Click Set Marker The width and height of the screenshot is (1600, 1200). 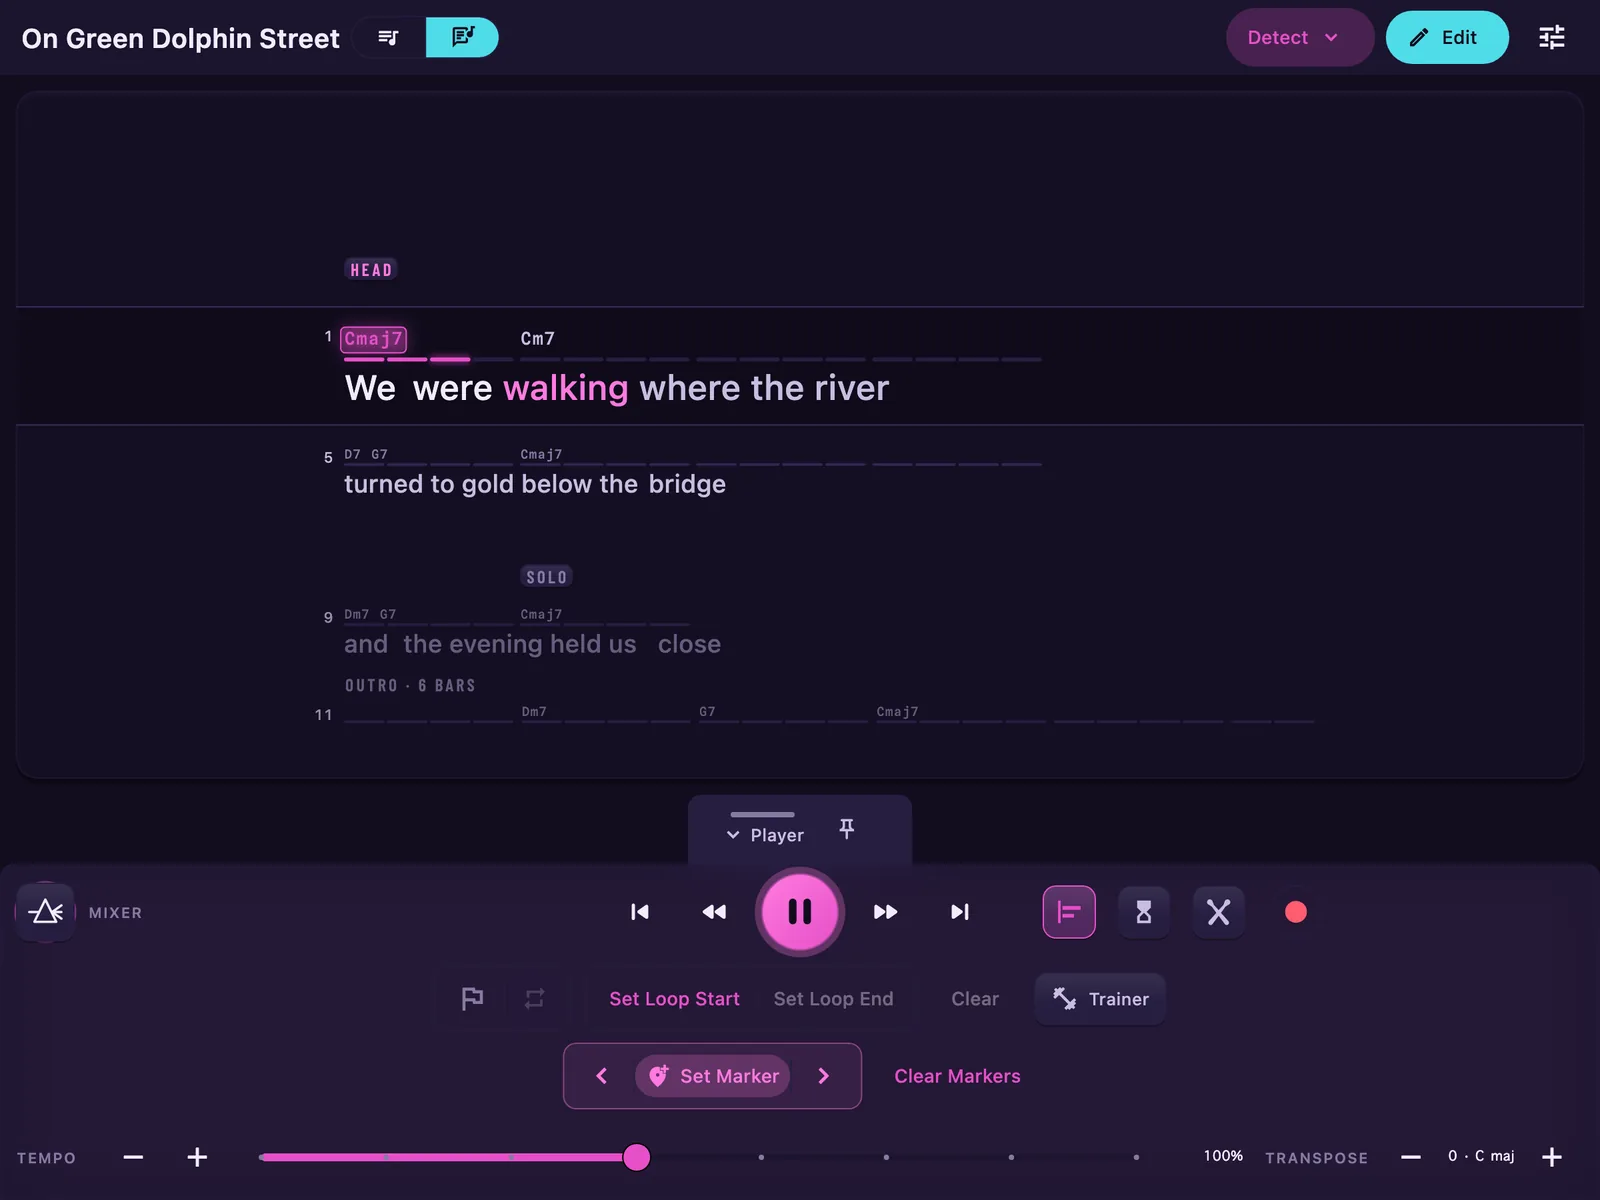click(713, 1076)
